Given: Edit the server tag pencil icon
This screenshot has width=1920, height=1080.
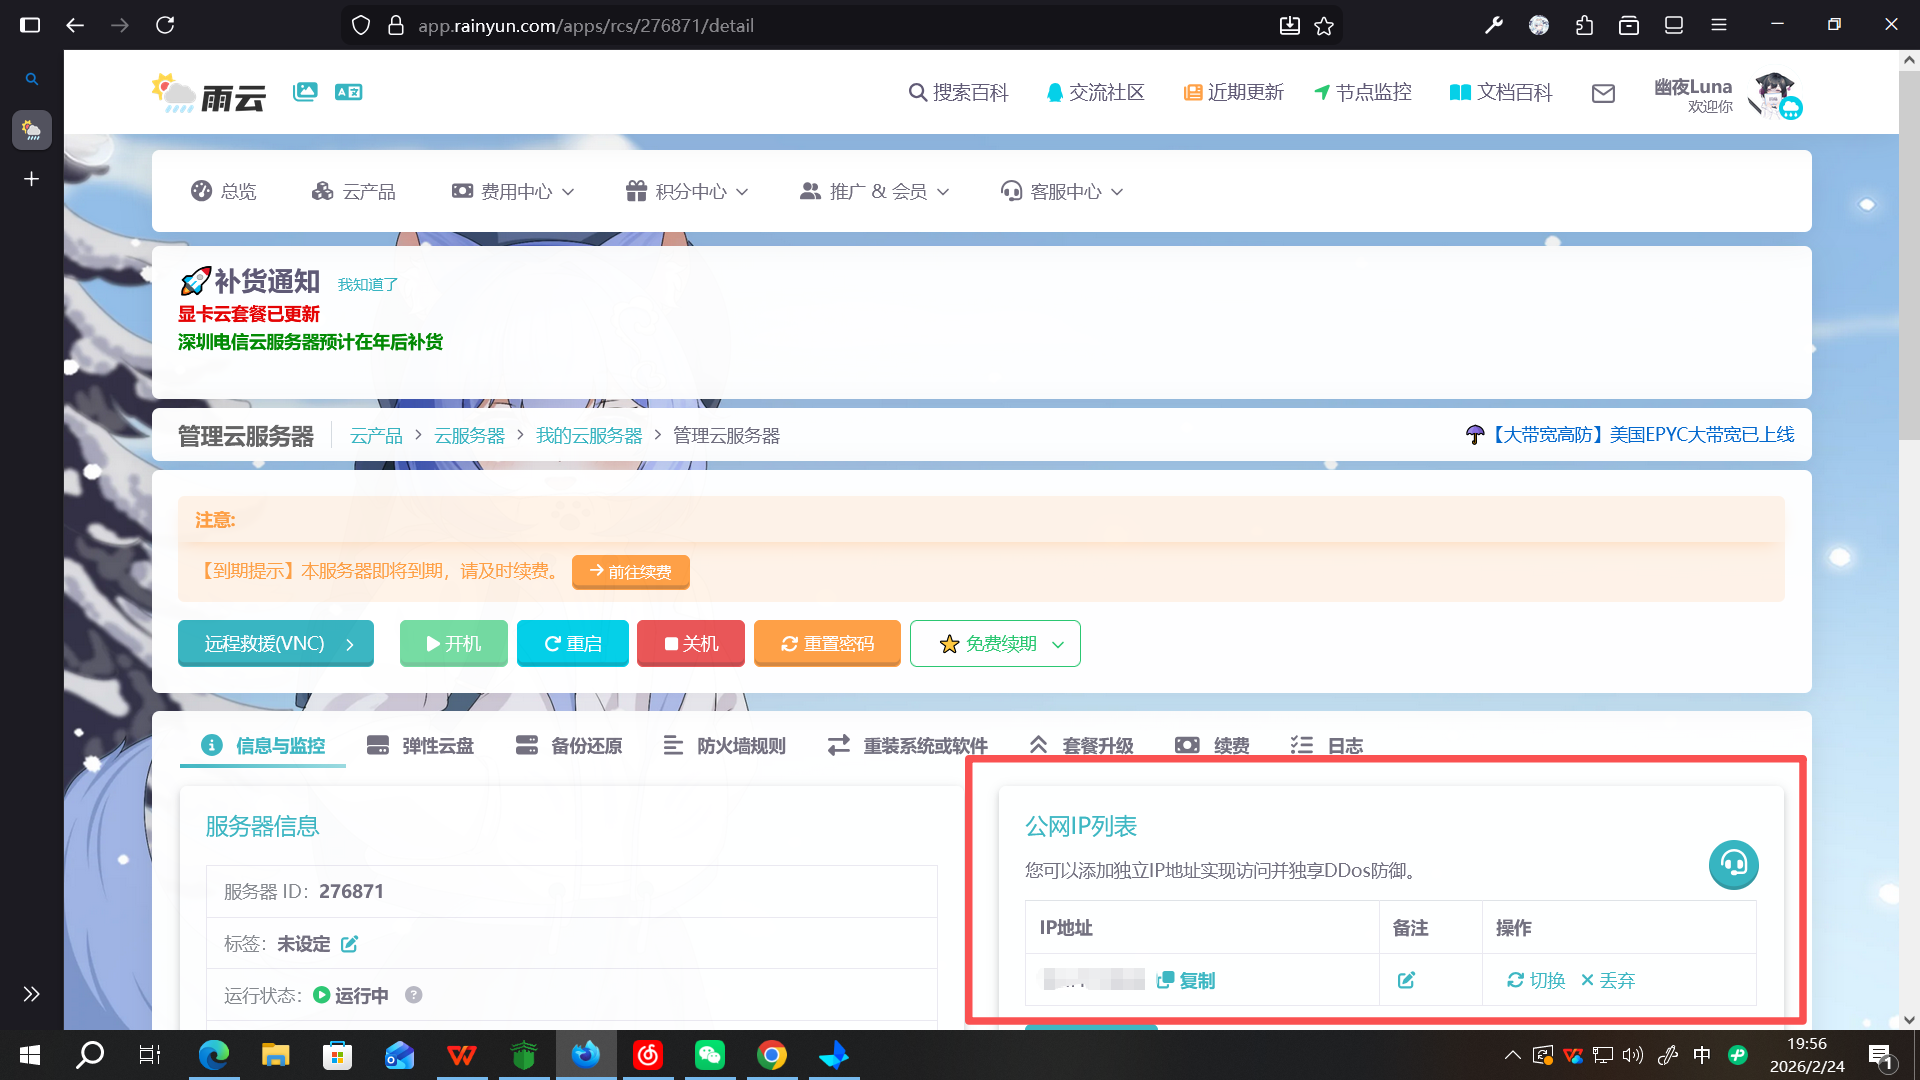Looking at the screenshot, I should coord(349,944).
